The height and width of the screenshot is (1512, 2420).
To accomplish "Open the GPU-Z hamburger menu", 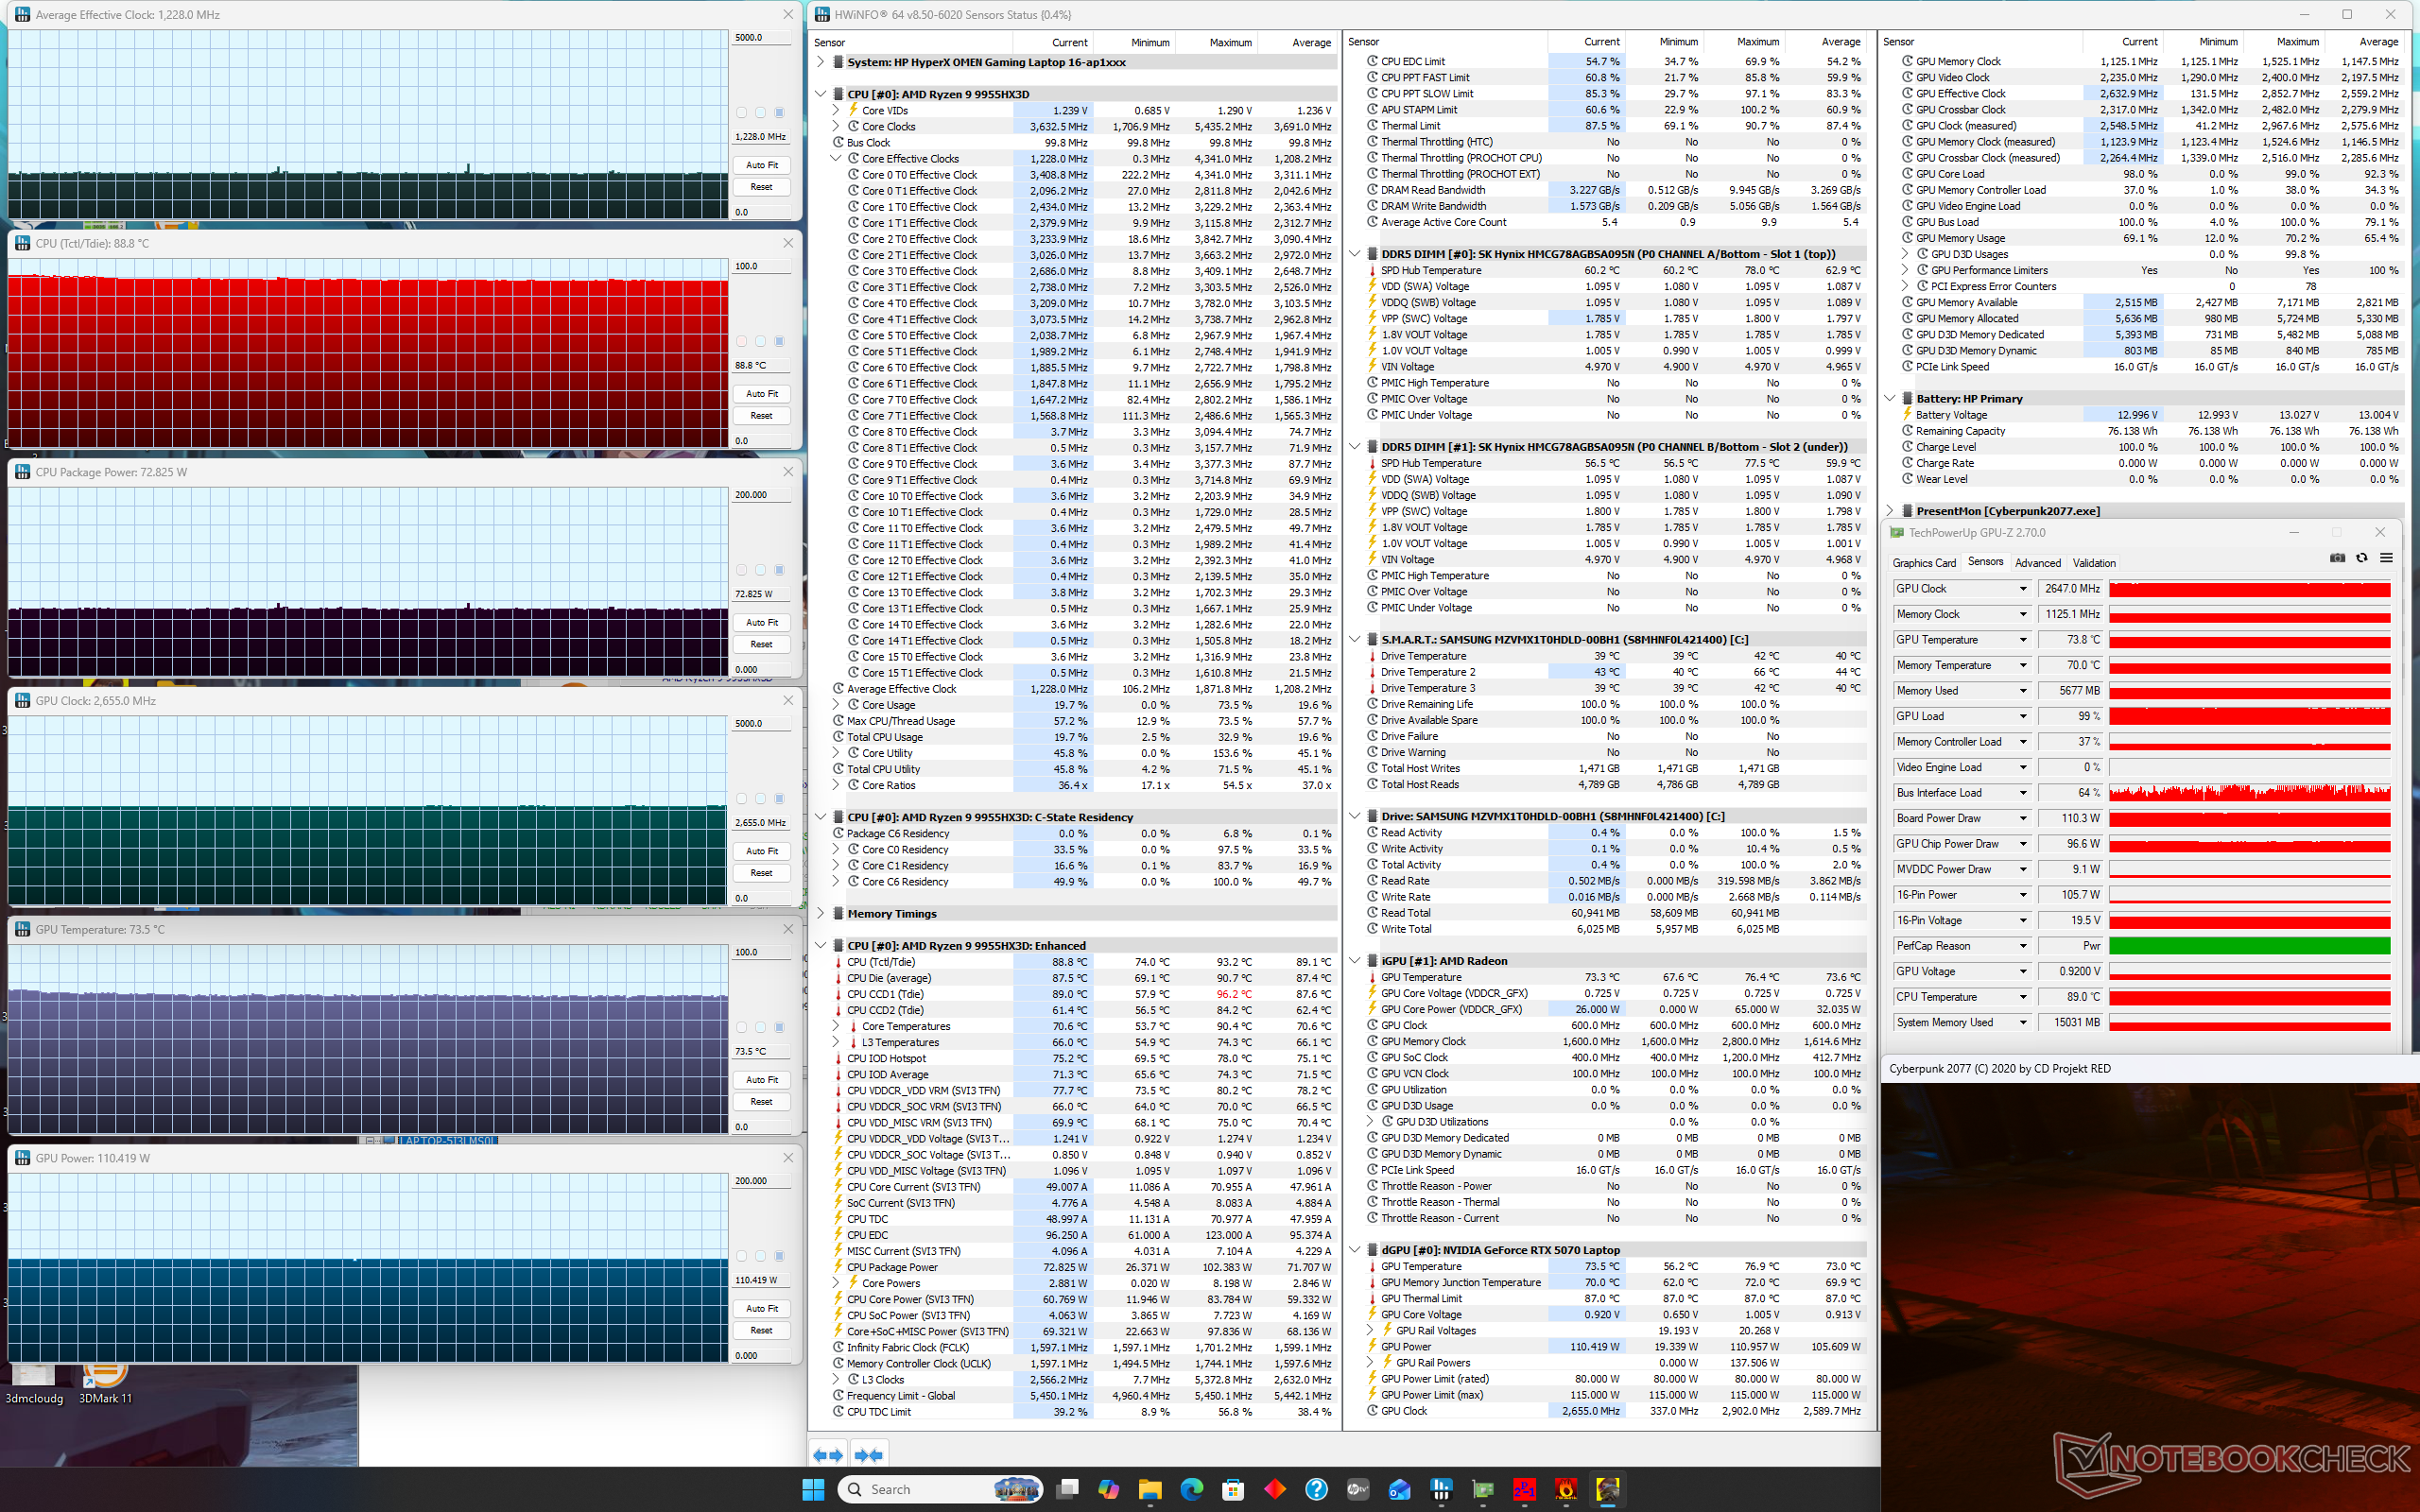I will pos(2386,558).
